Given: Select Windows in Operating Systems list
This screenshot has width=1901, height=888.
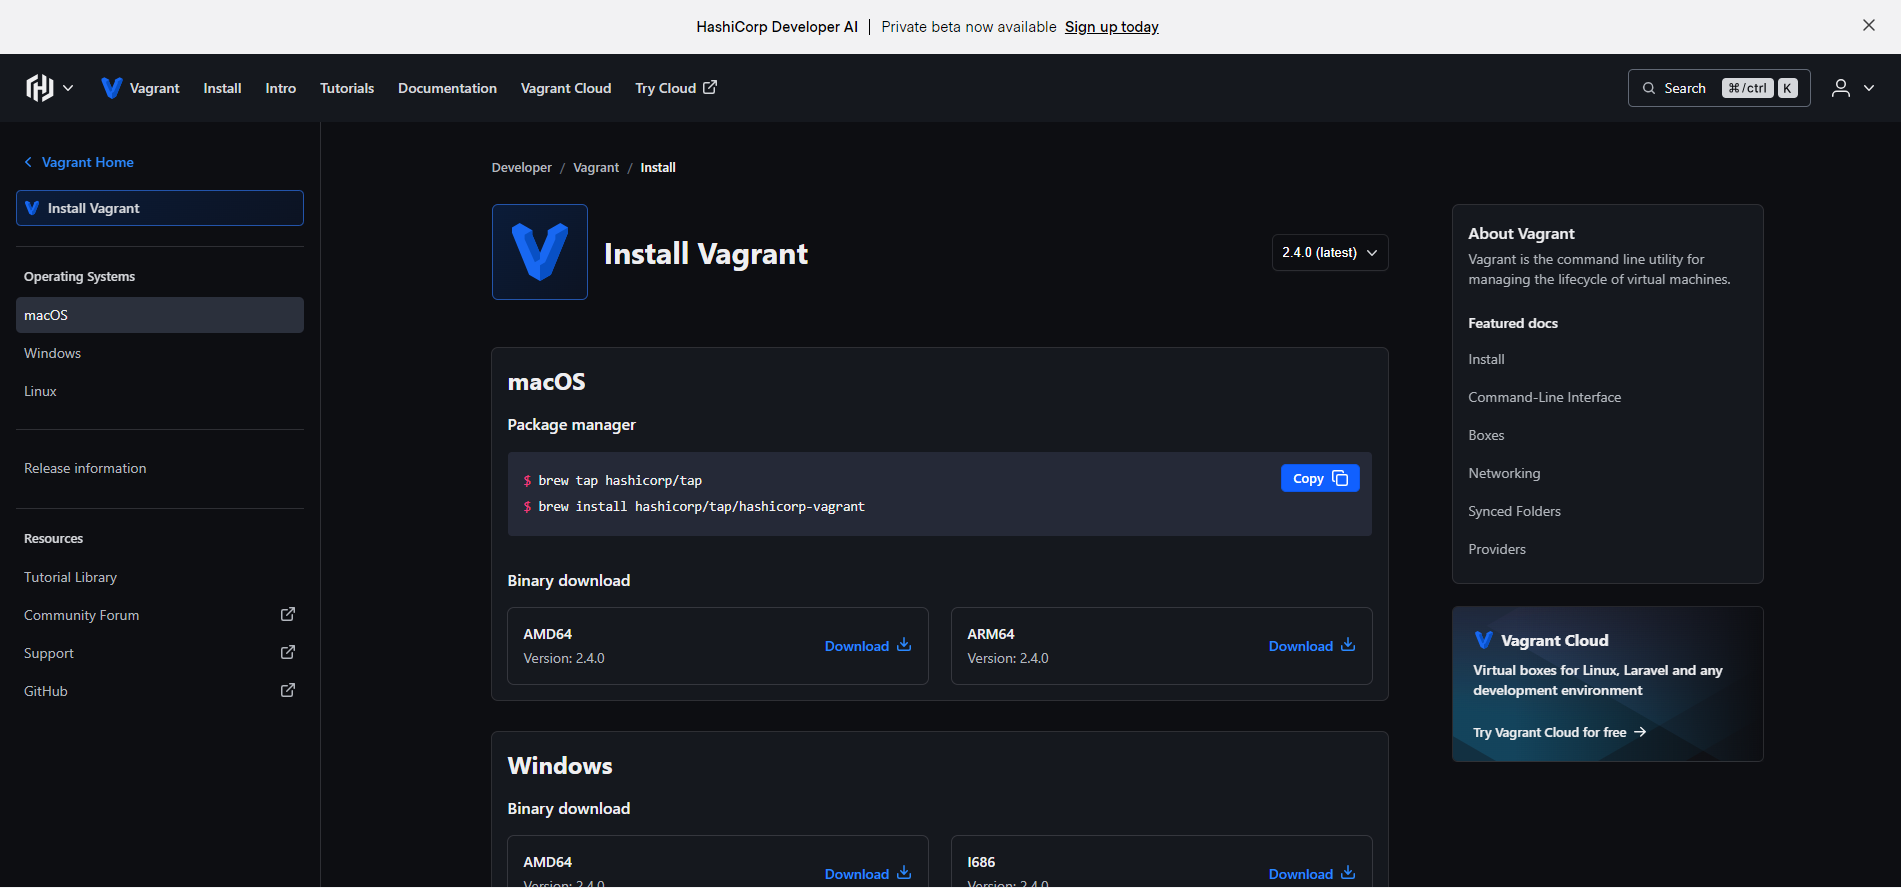Looking at the screenshot, I should point(160,353).
